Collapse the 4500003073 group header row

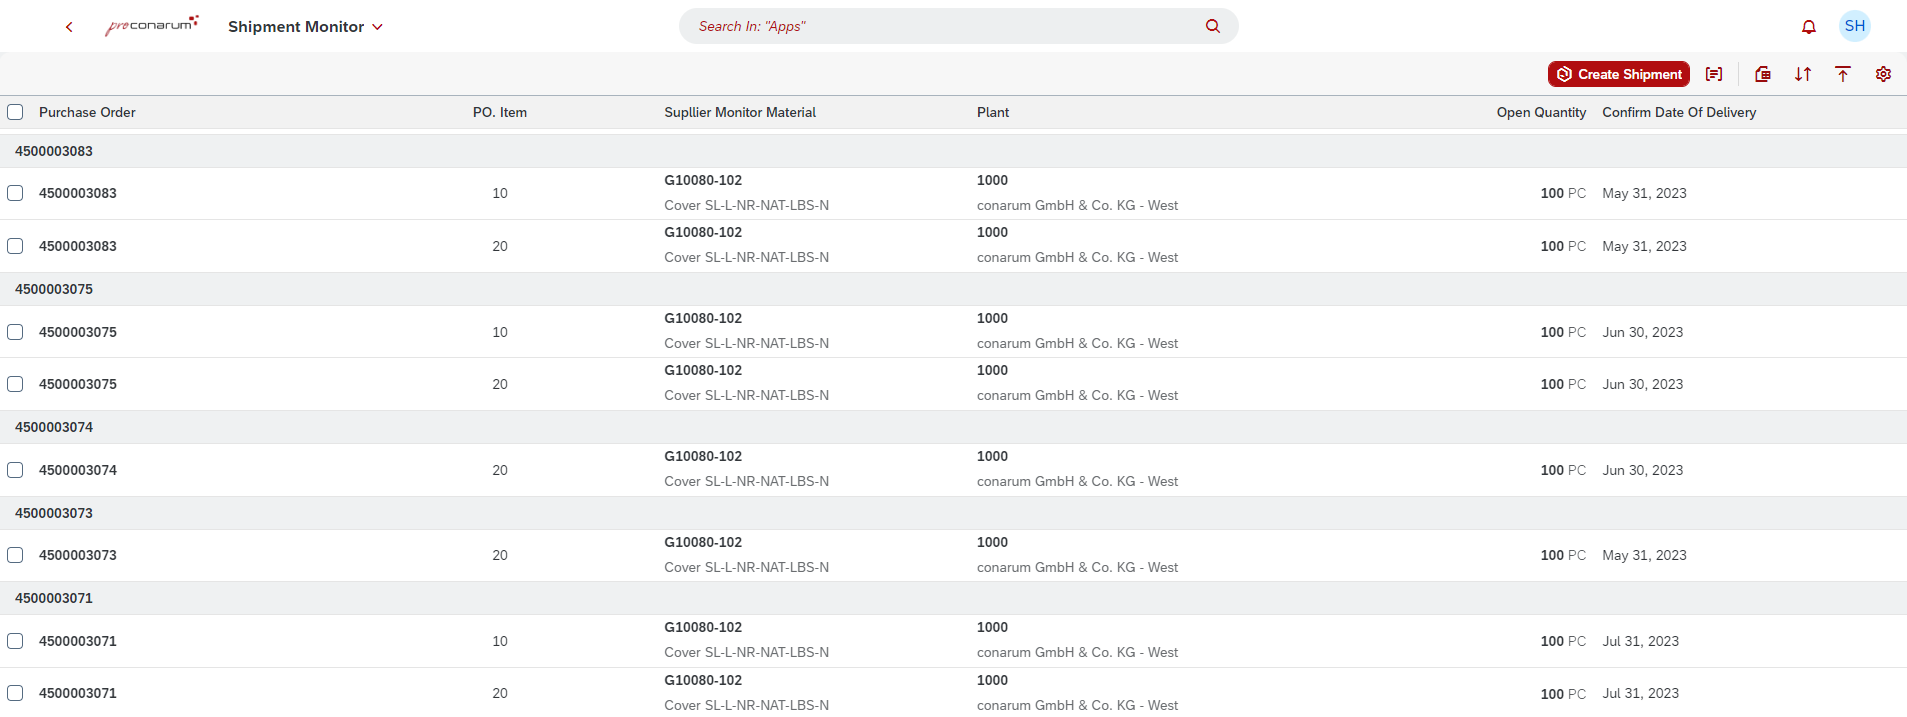[x=54, y=513]
